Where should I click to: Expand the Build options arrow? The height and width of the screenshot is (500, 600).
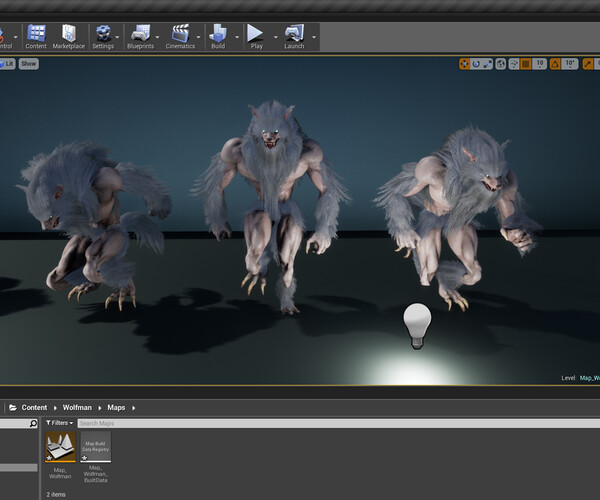pos(237,37)
